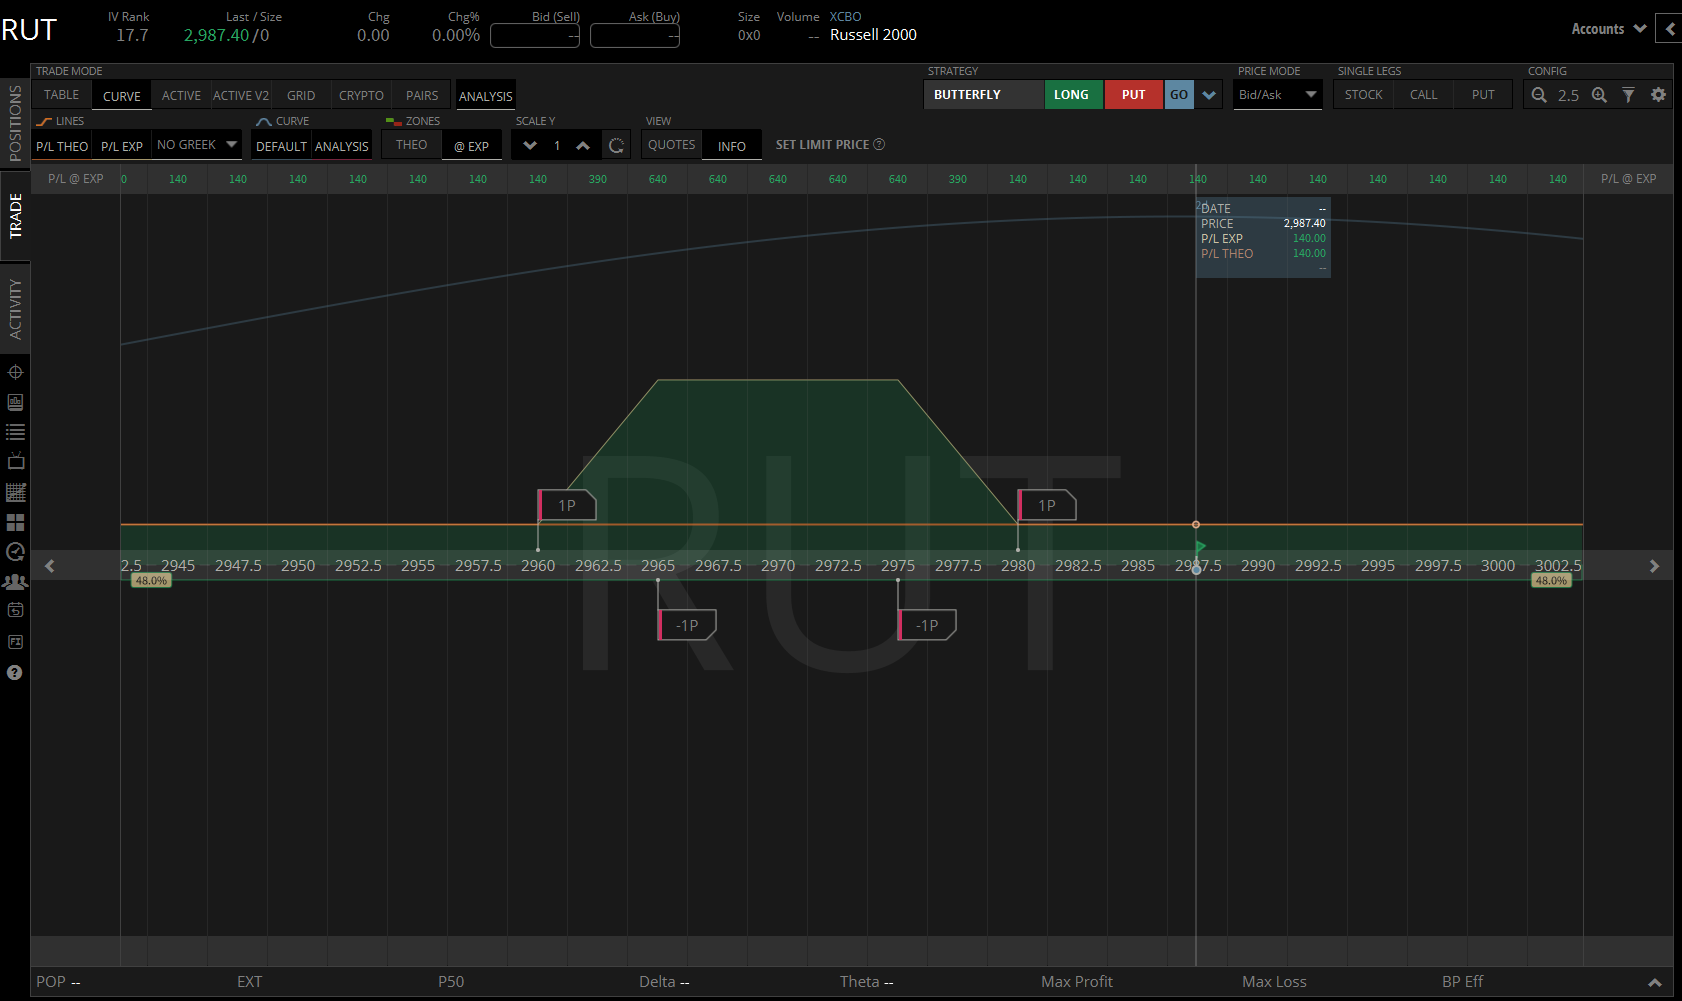The width and height of the screenshot is (1682, 1001).
Task: Switch to GRID trade mode
Action: (x=301, y=96)
